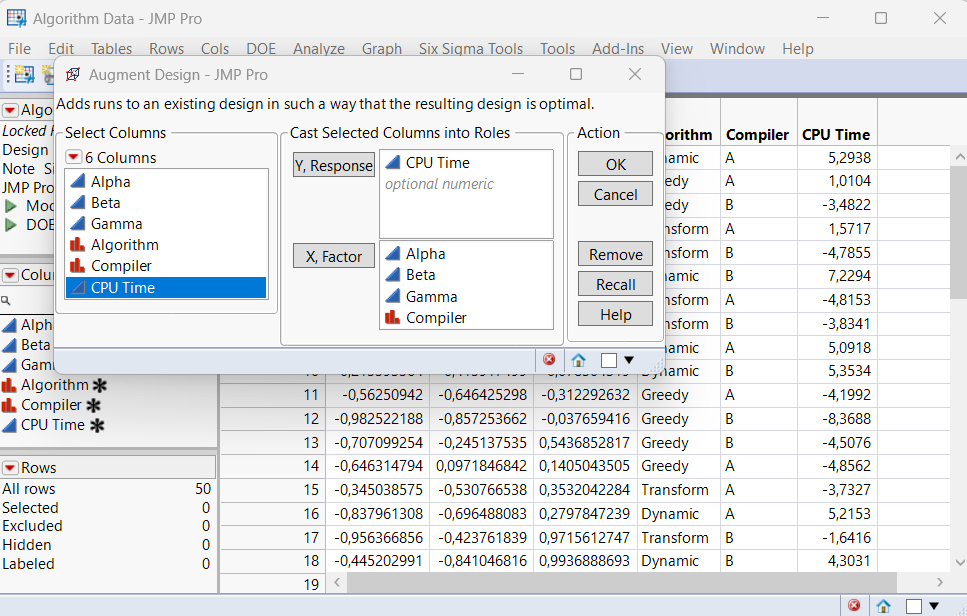
Task: Click the home icon in the dialog status bar
Action: (579, 360)
